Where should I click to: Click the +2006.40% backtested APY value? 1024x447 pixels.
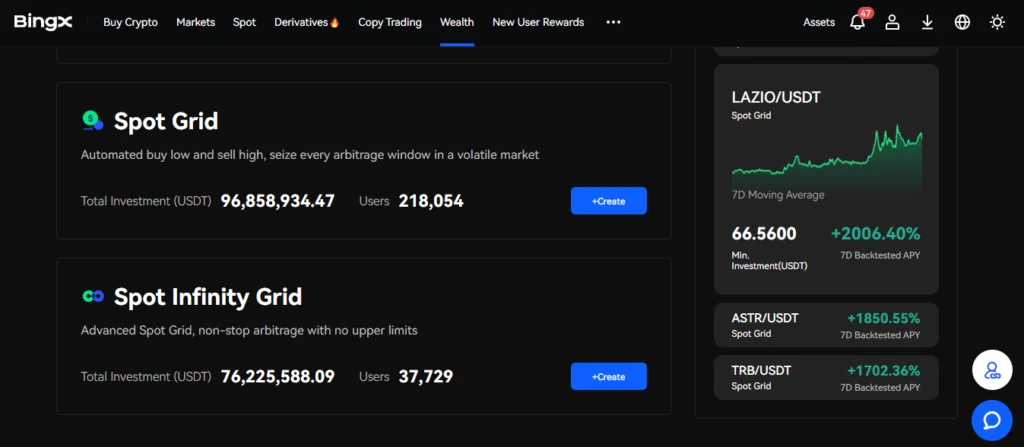click(875, 233)
